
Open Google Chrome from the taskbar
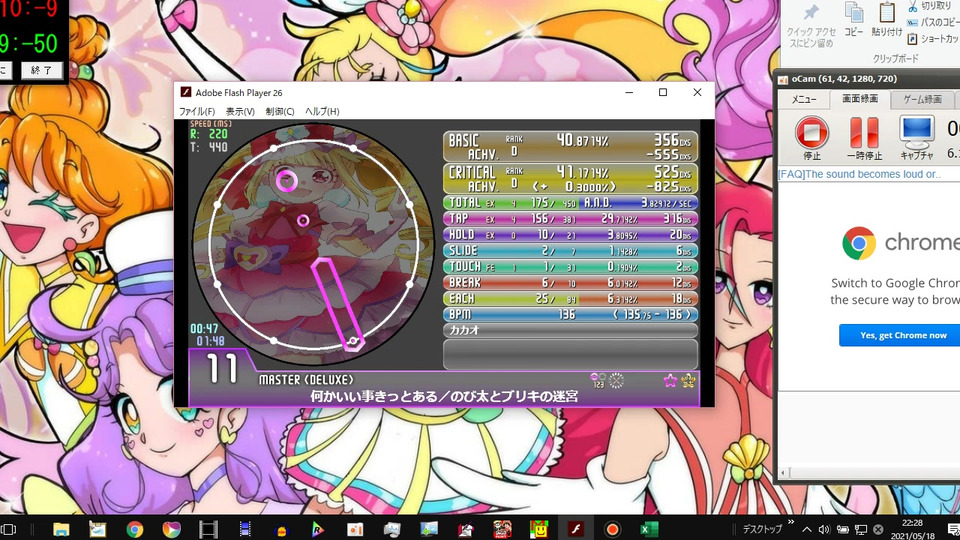click(x=135, y=529)
